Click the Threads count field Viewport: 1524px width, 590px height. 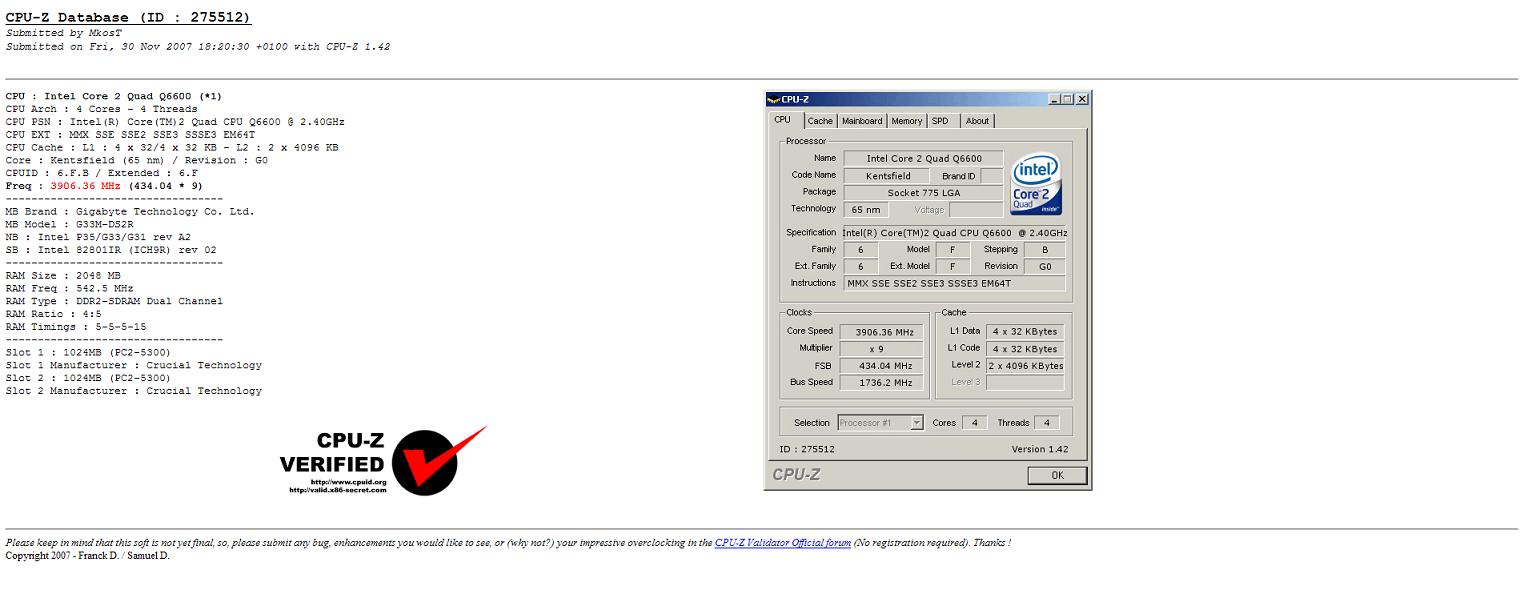[1047, 423]
